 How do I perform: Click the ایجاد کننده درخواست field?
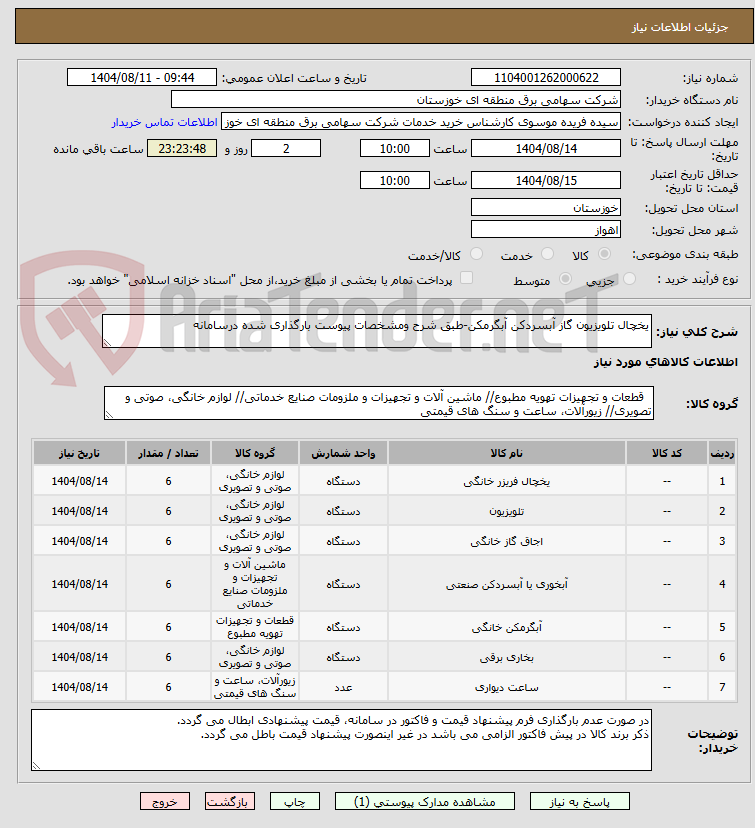click(x=421, y=122)
